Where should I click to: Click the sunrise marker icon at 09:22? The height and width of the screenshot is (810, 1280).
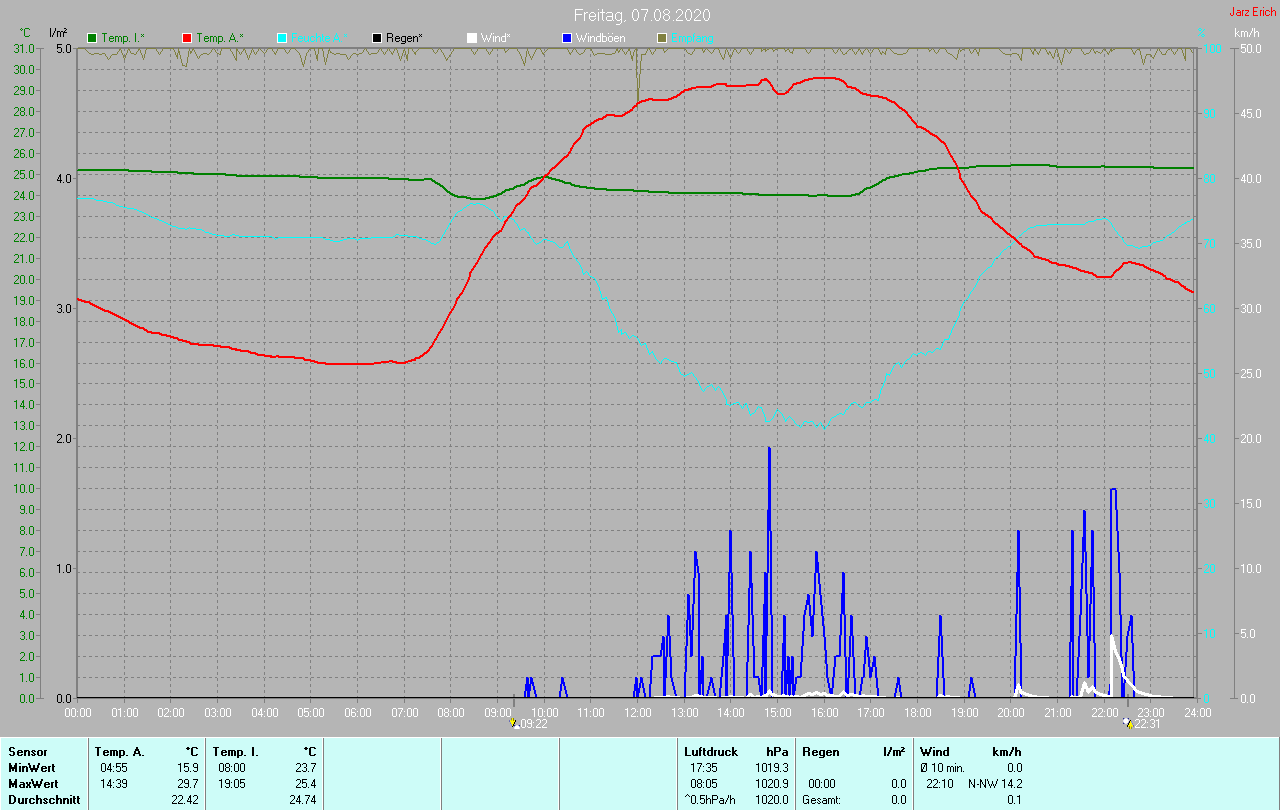point(514,723)
